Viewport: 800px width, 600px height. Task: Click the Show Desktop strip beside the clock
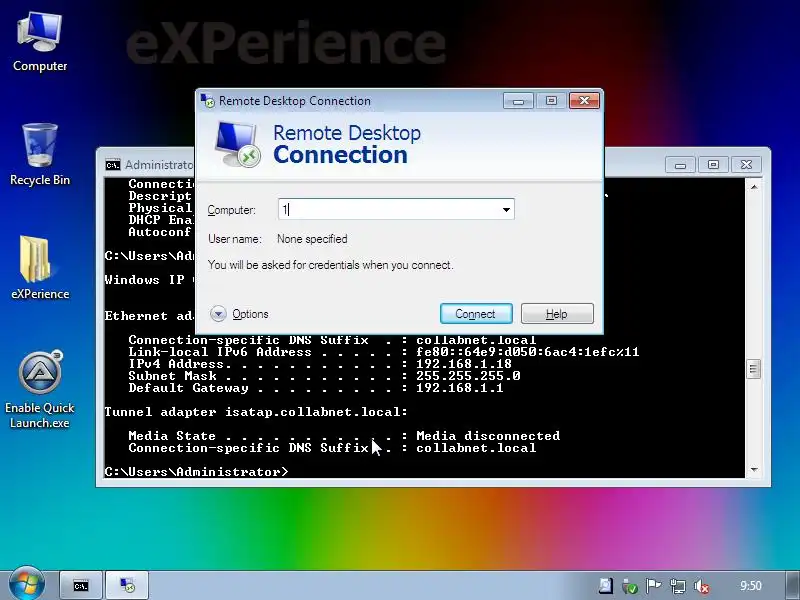click(793, 586)
